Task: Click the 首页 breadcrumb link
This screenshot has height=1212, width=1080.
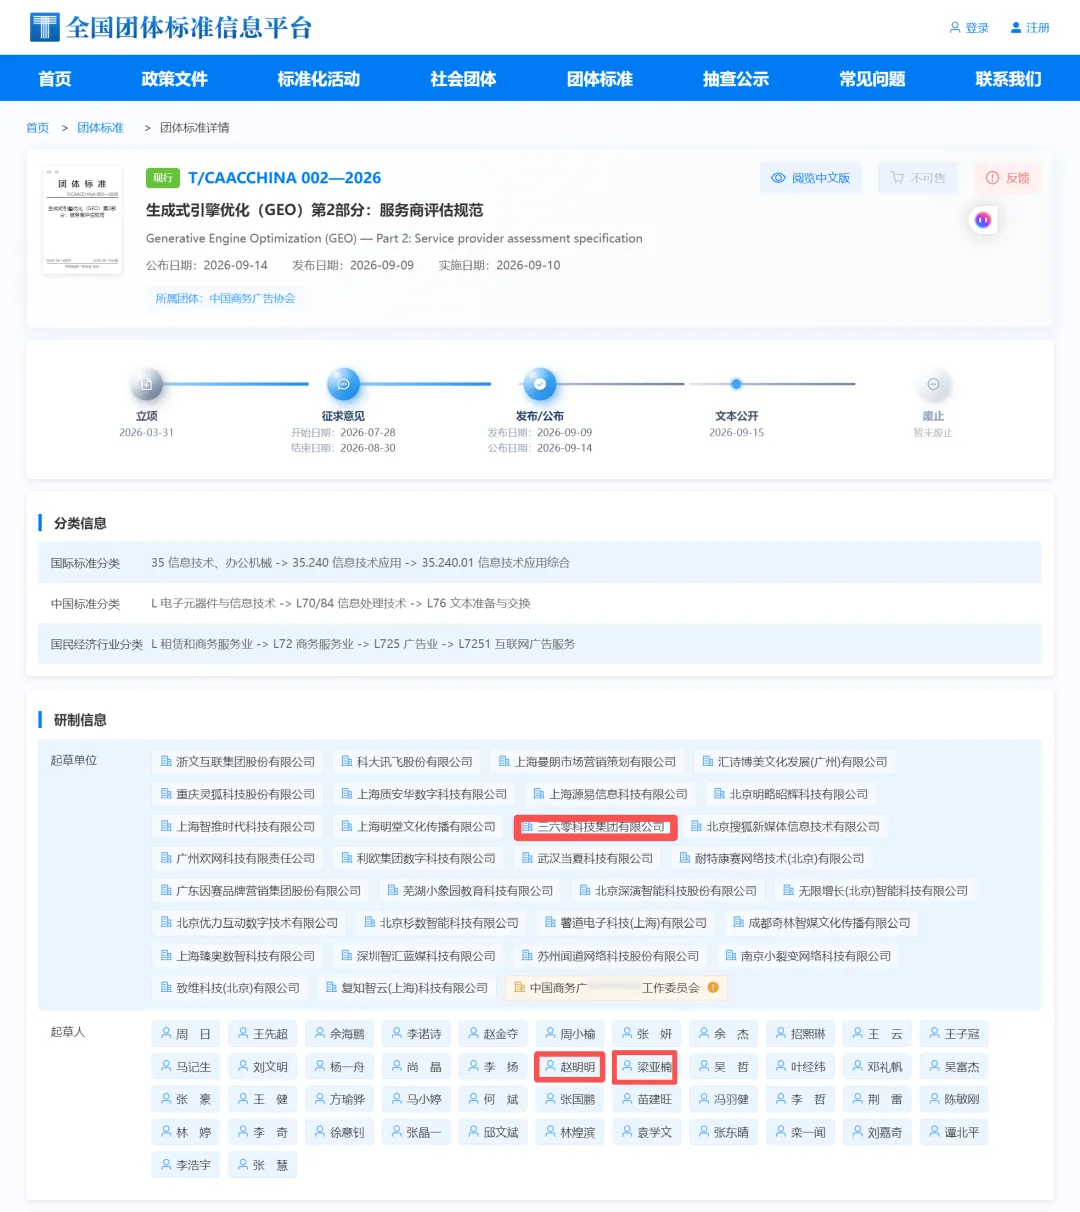Action: (38, 128)
